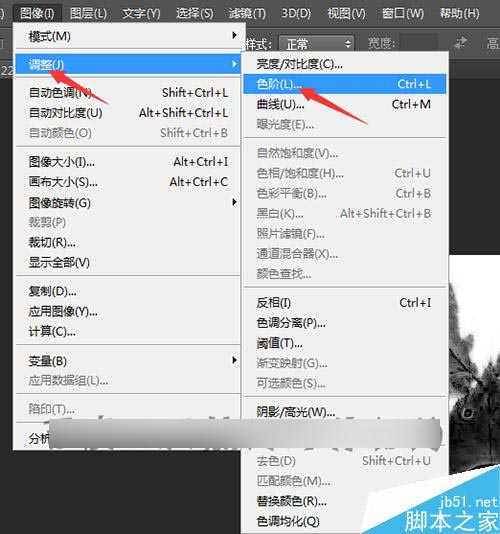Viewport: 500px width, 534px height.
Task: Expand the 模式(M) submenu
Action: click(128, 36)
